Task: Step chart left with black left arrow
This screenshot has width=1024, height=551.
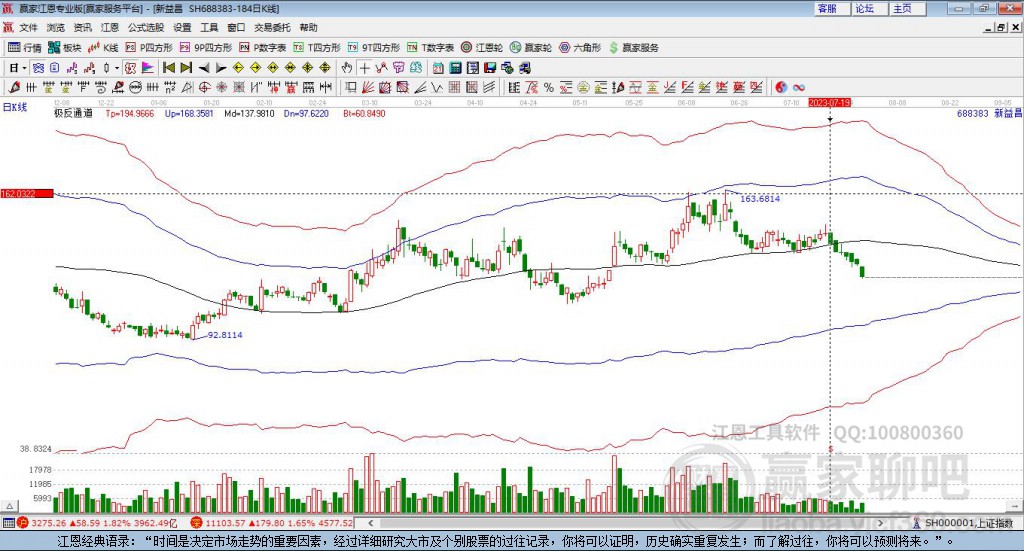Action: pos(204,68)
